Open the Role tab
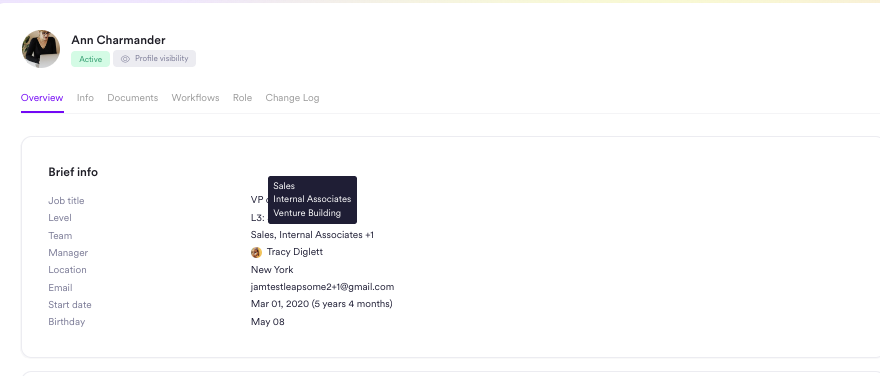Viewport: 880px width, 376px height. click(242, 98)
